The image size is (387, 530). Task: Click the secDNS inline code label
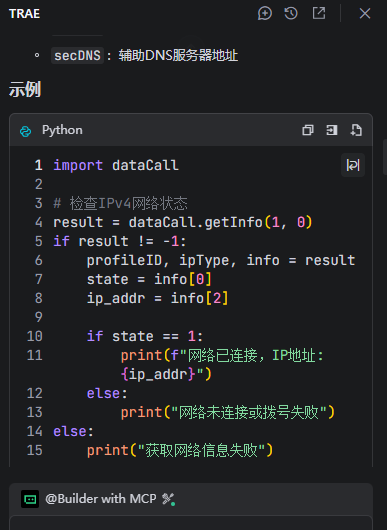pyautogui.click(x=77, y=55)
